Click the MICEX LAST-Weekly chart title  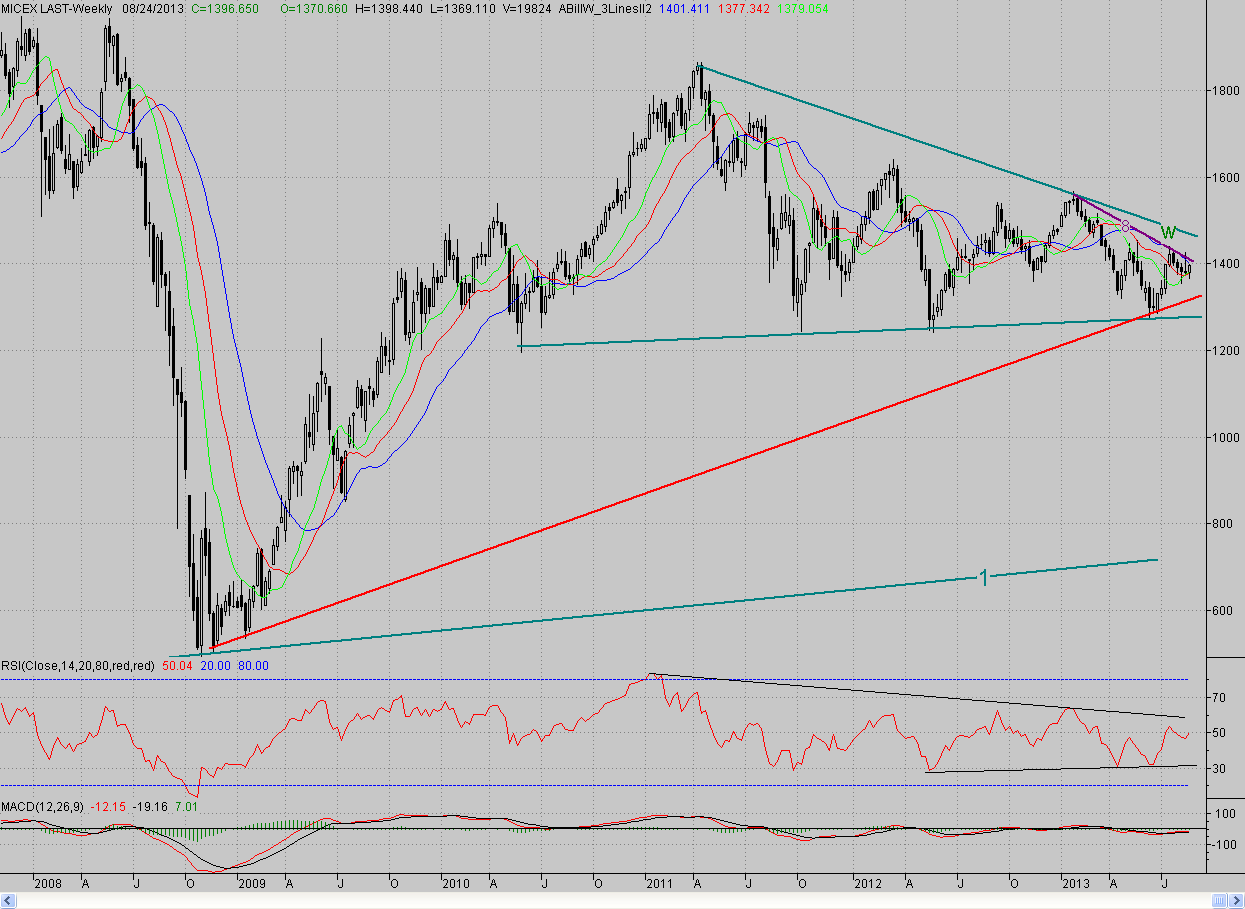point(57,6)
